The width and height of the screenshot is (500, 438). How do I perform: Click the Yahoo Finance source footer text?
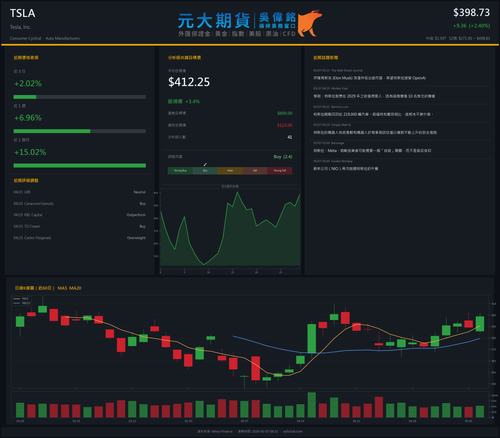(x=215, y=431)
